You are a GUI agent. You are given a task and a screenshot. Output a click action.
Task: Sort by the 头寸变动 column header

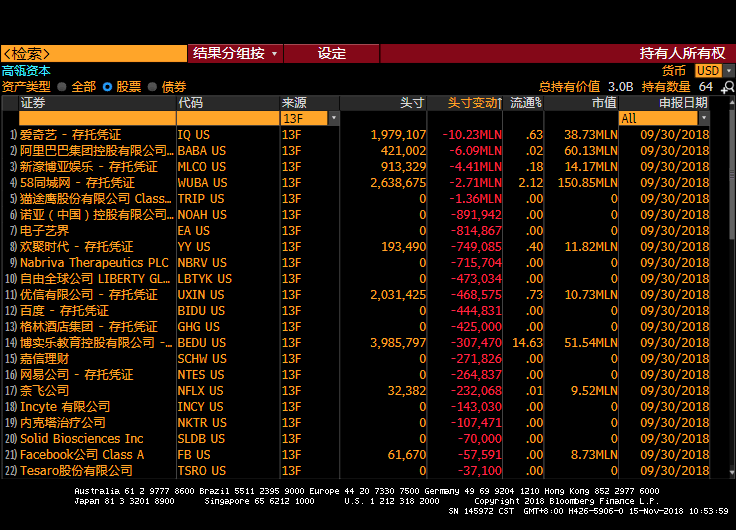465,103
